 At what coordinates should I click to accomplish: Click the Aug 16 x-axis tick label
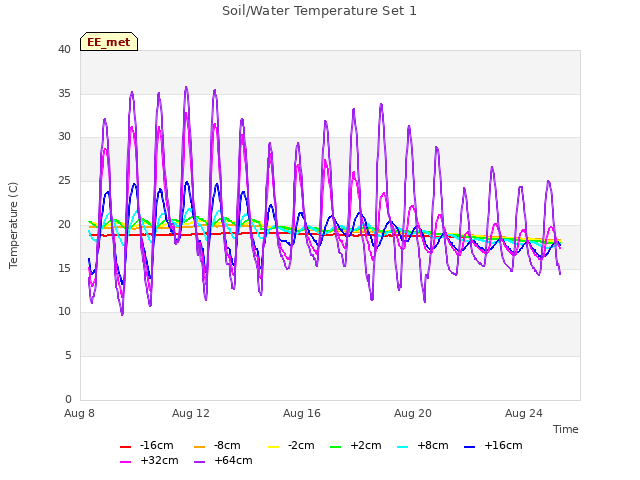tap(302, 413)
